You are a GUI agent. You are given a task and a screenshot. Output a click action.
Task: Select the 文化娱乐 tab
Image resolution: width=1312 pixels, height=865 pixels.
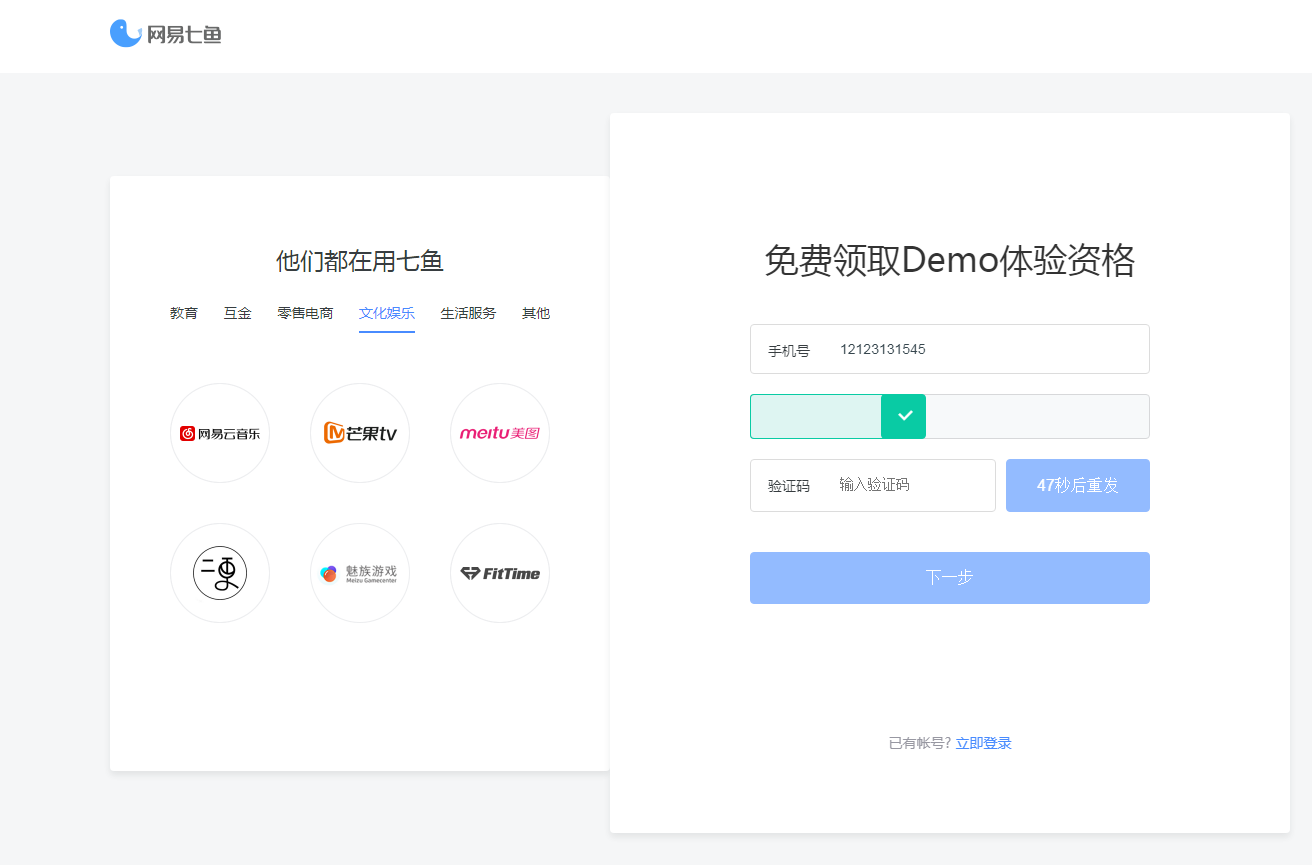[387, 313]
